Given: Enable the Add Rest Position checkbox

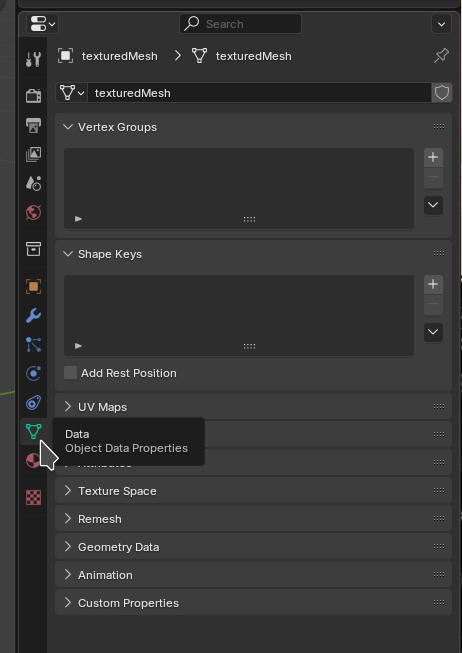Looking at the screenshot, I should click(x=70, y=373).
